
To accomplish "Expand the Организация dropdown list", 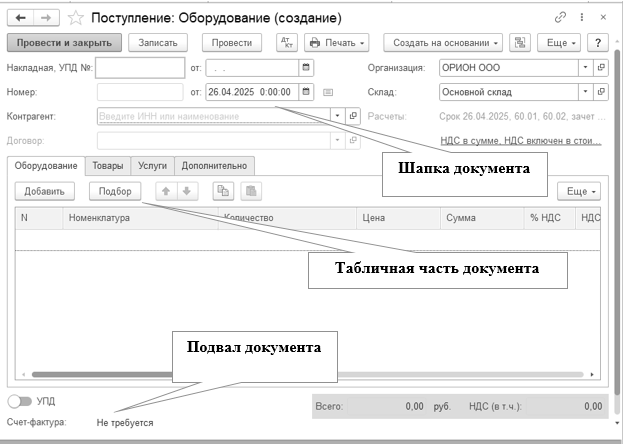I will pyautogui.click(x=586, y=67).
